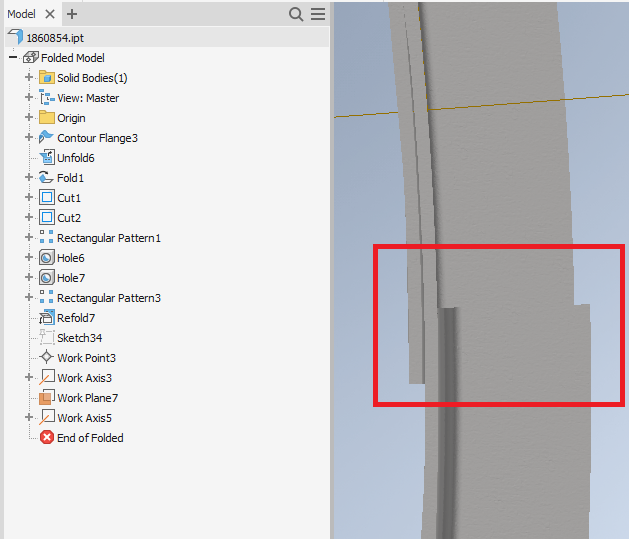
Task: Select the Folded Model label
Action: [73, 58]
